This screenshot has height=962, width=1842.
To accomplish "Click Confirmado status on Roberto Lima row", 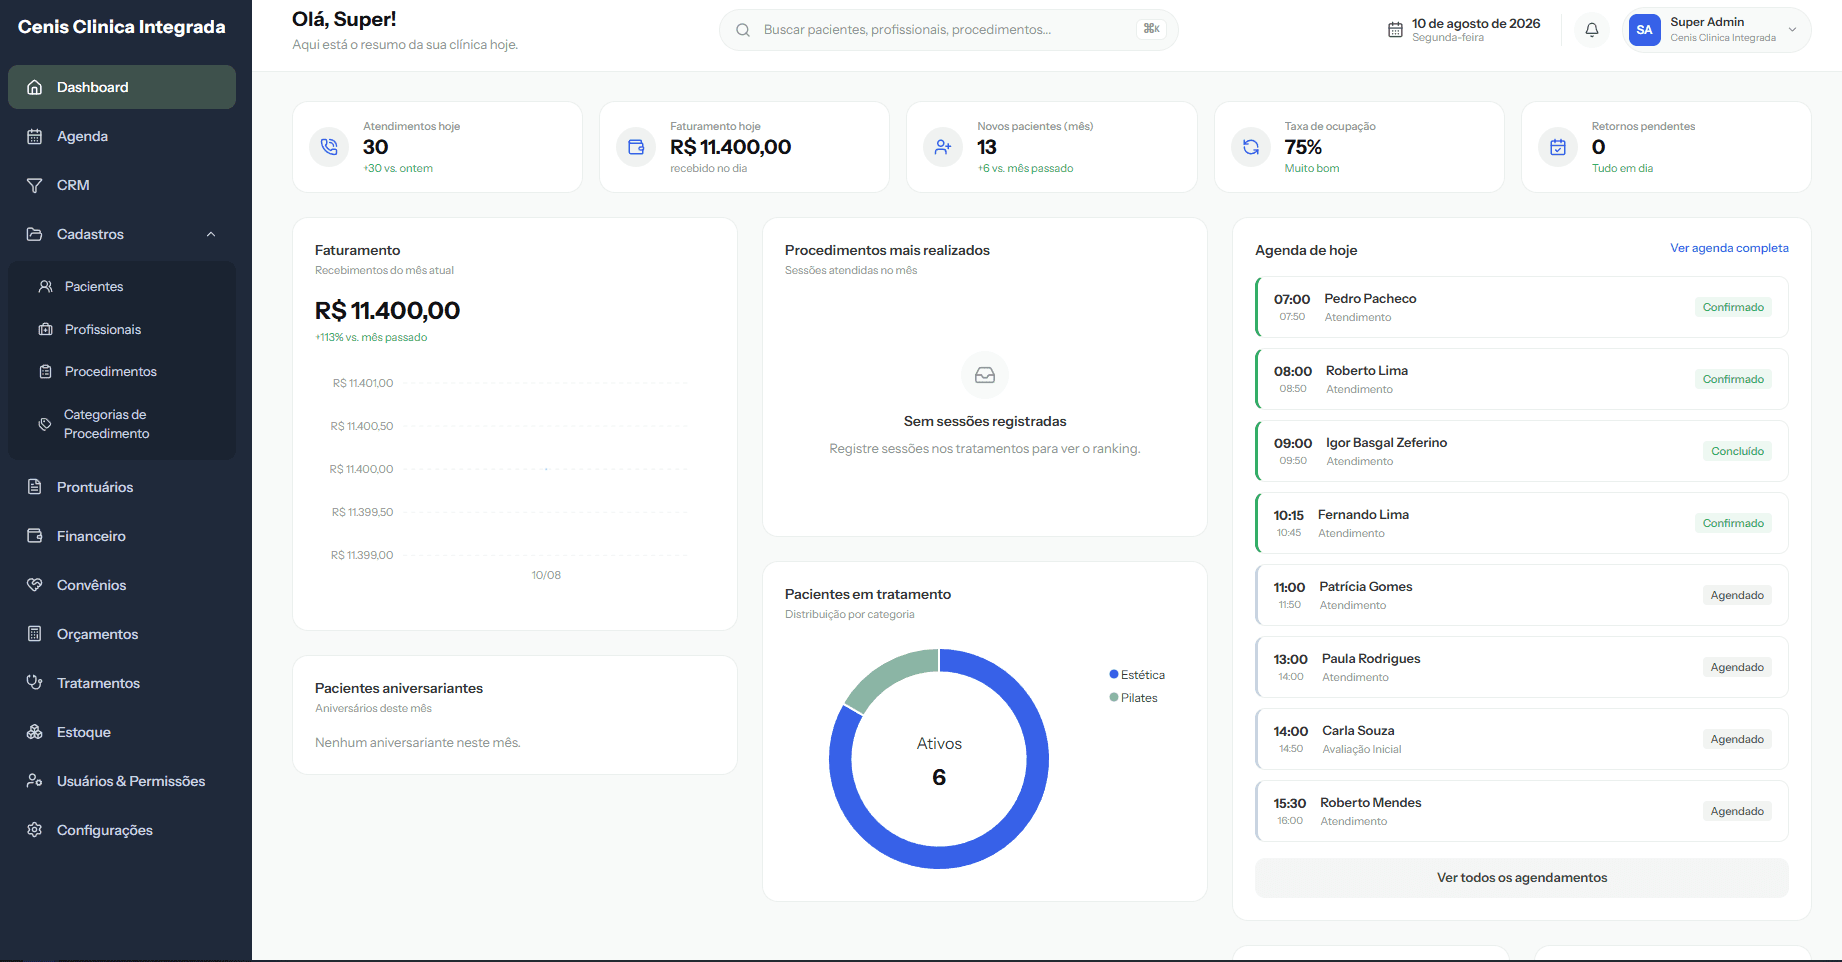I will click(1733, 379).
